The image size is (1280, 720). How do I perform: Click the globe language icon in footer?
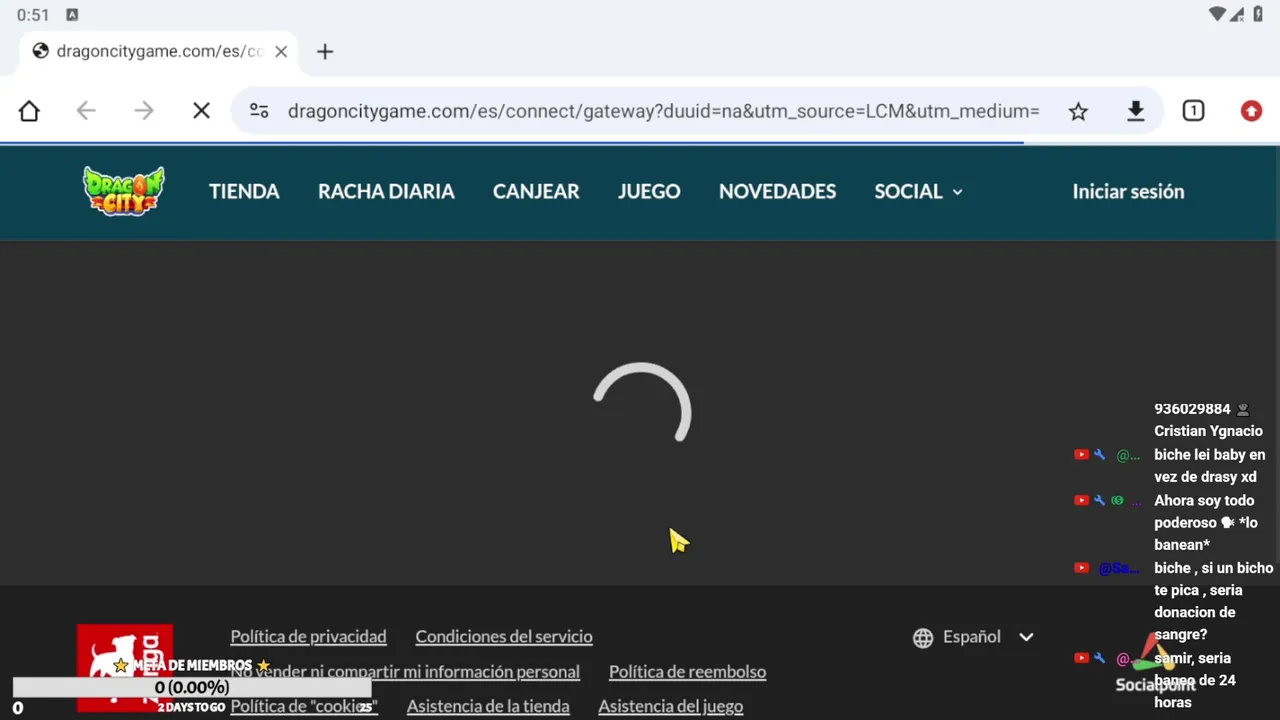tap(923, 637)
